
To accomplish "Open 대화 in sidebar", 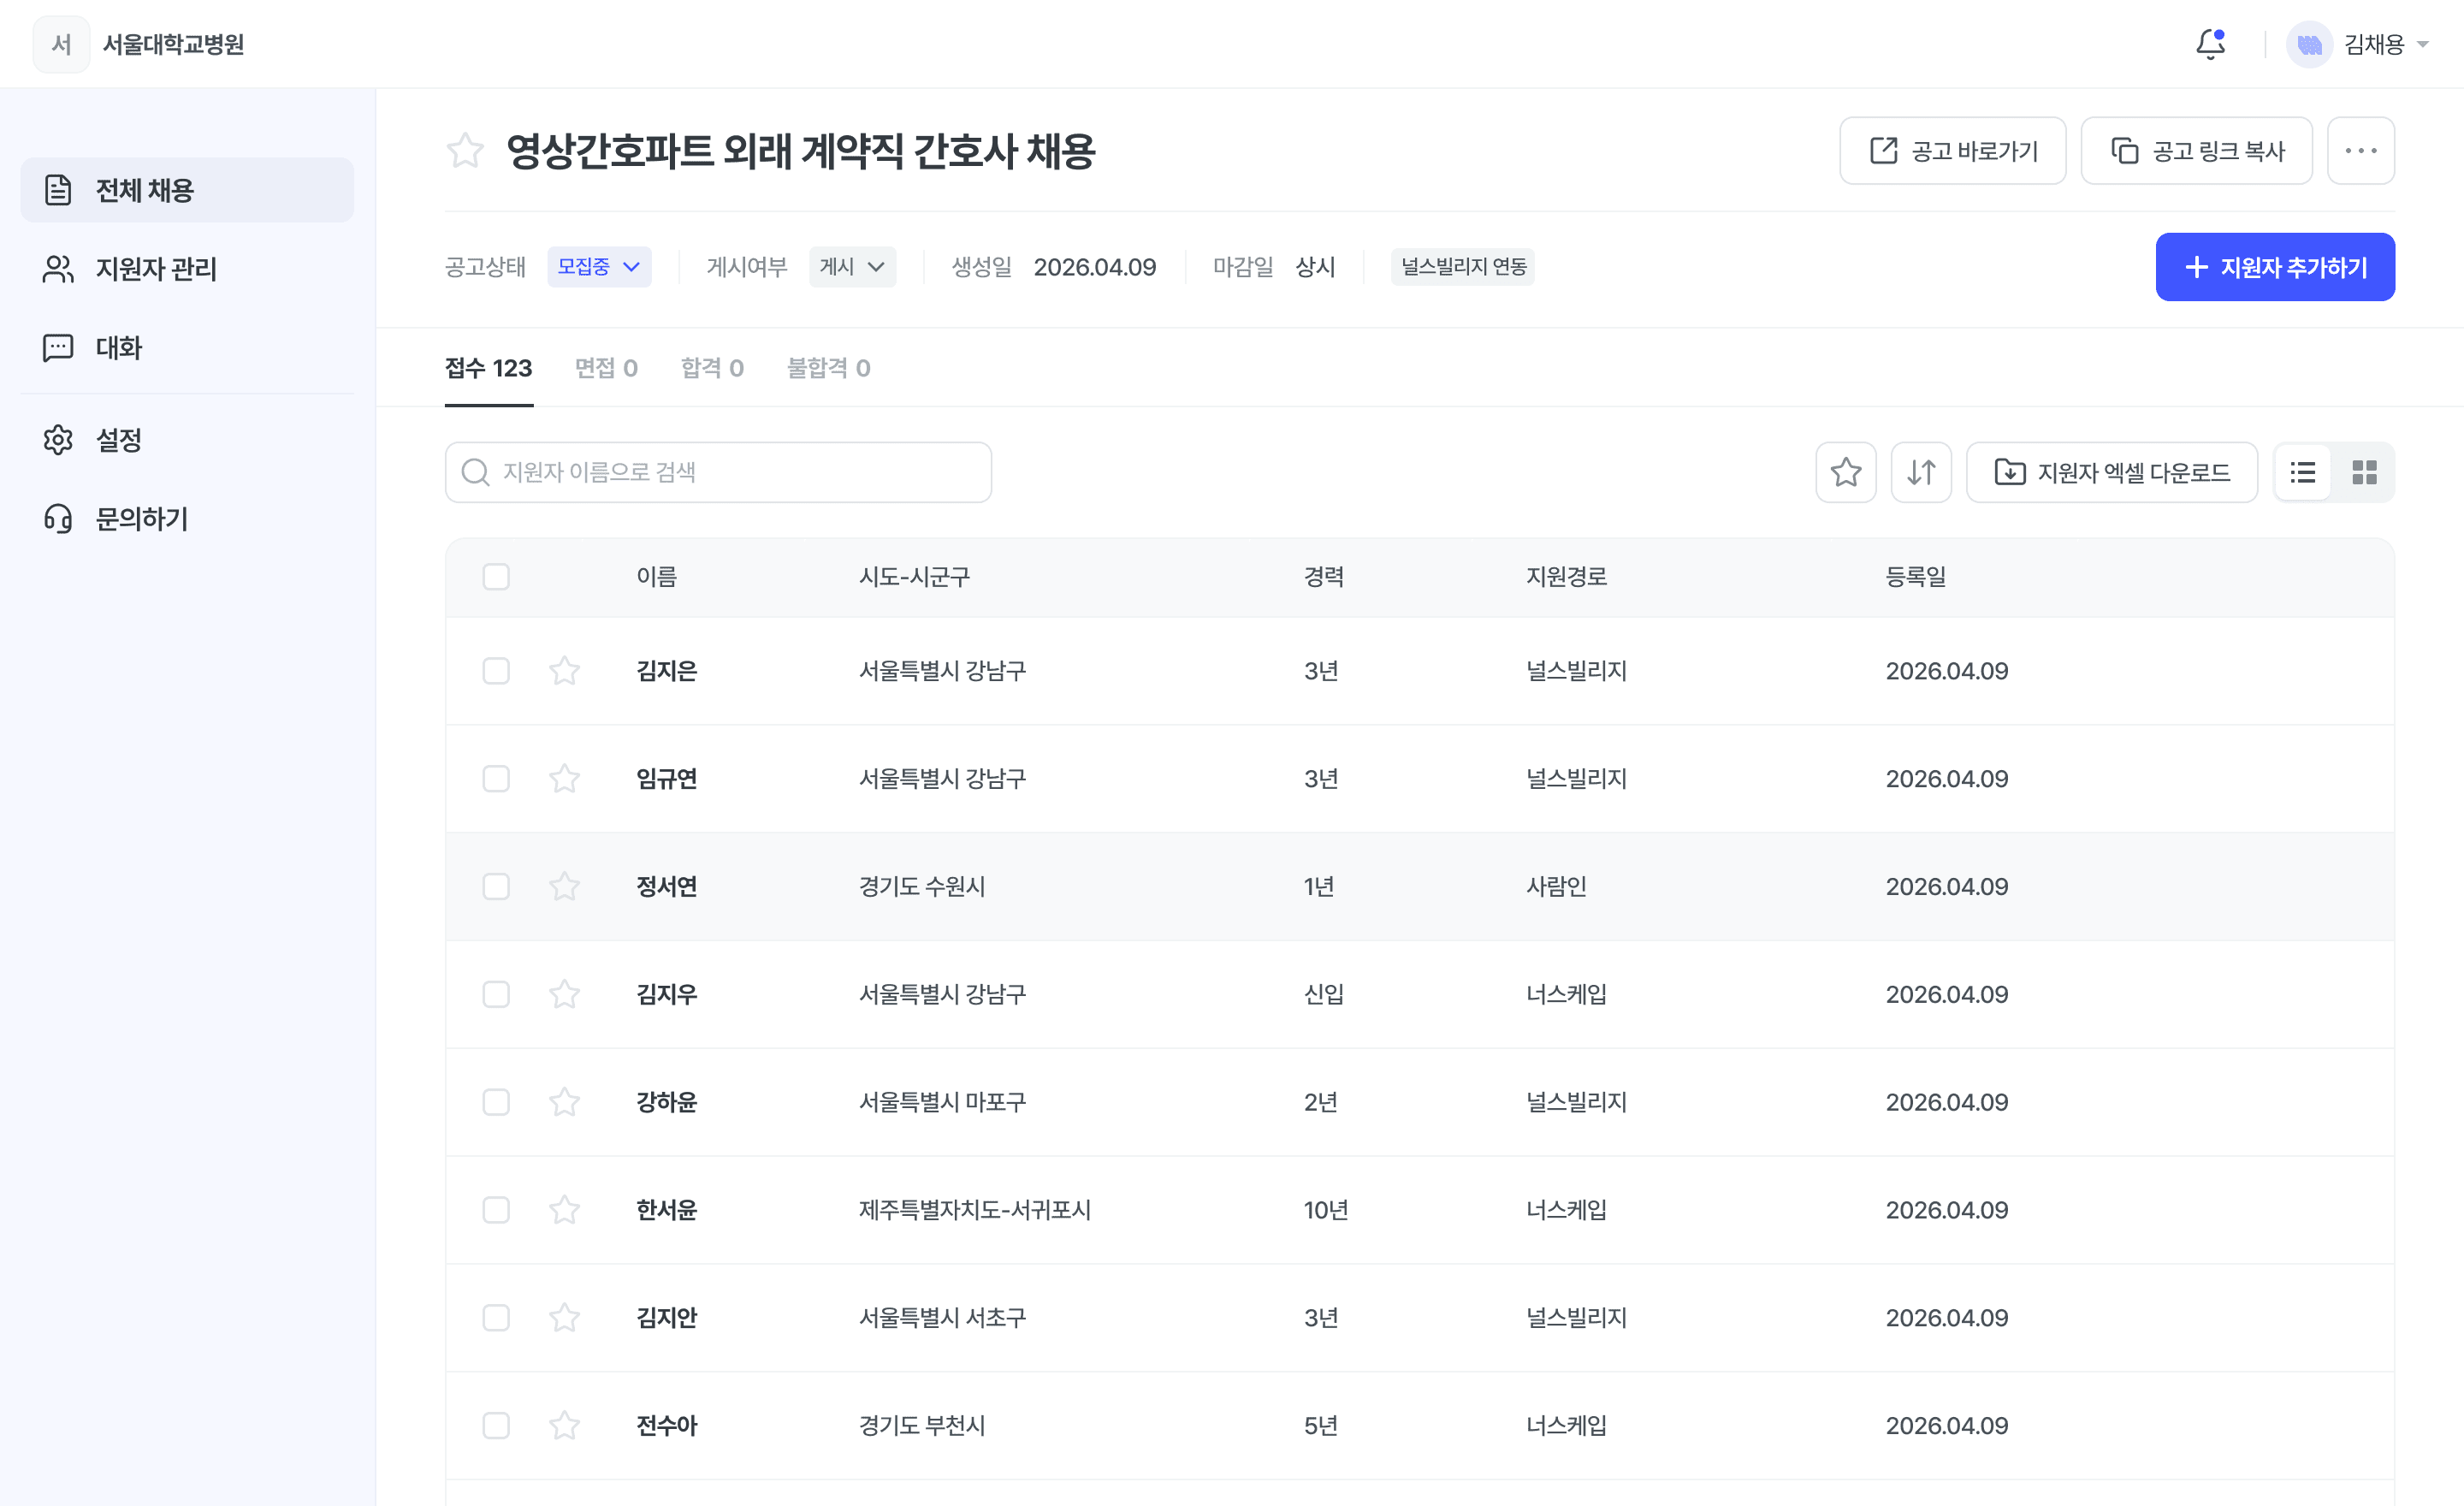I will click(x=187, y=348).
